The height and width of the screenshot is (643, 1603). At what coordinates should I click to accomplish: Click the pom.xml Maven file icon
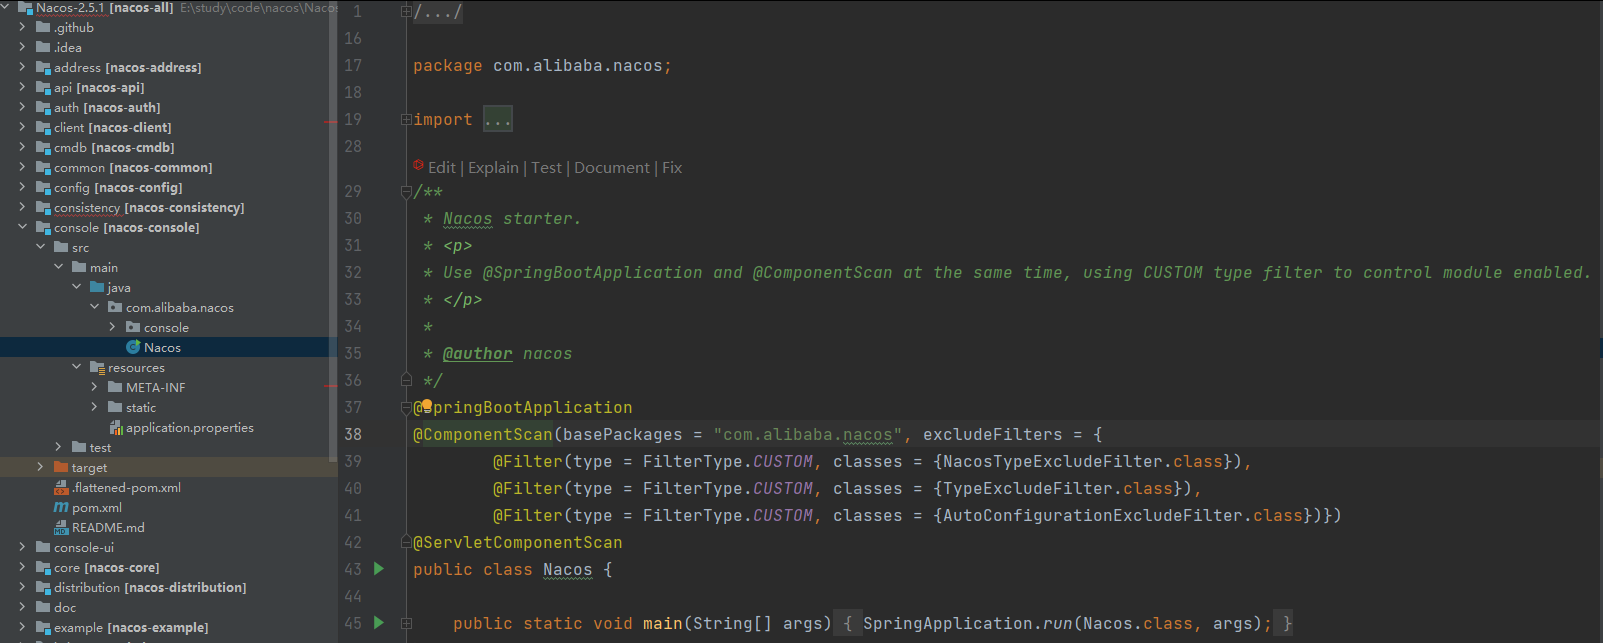[61, 507]
